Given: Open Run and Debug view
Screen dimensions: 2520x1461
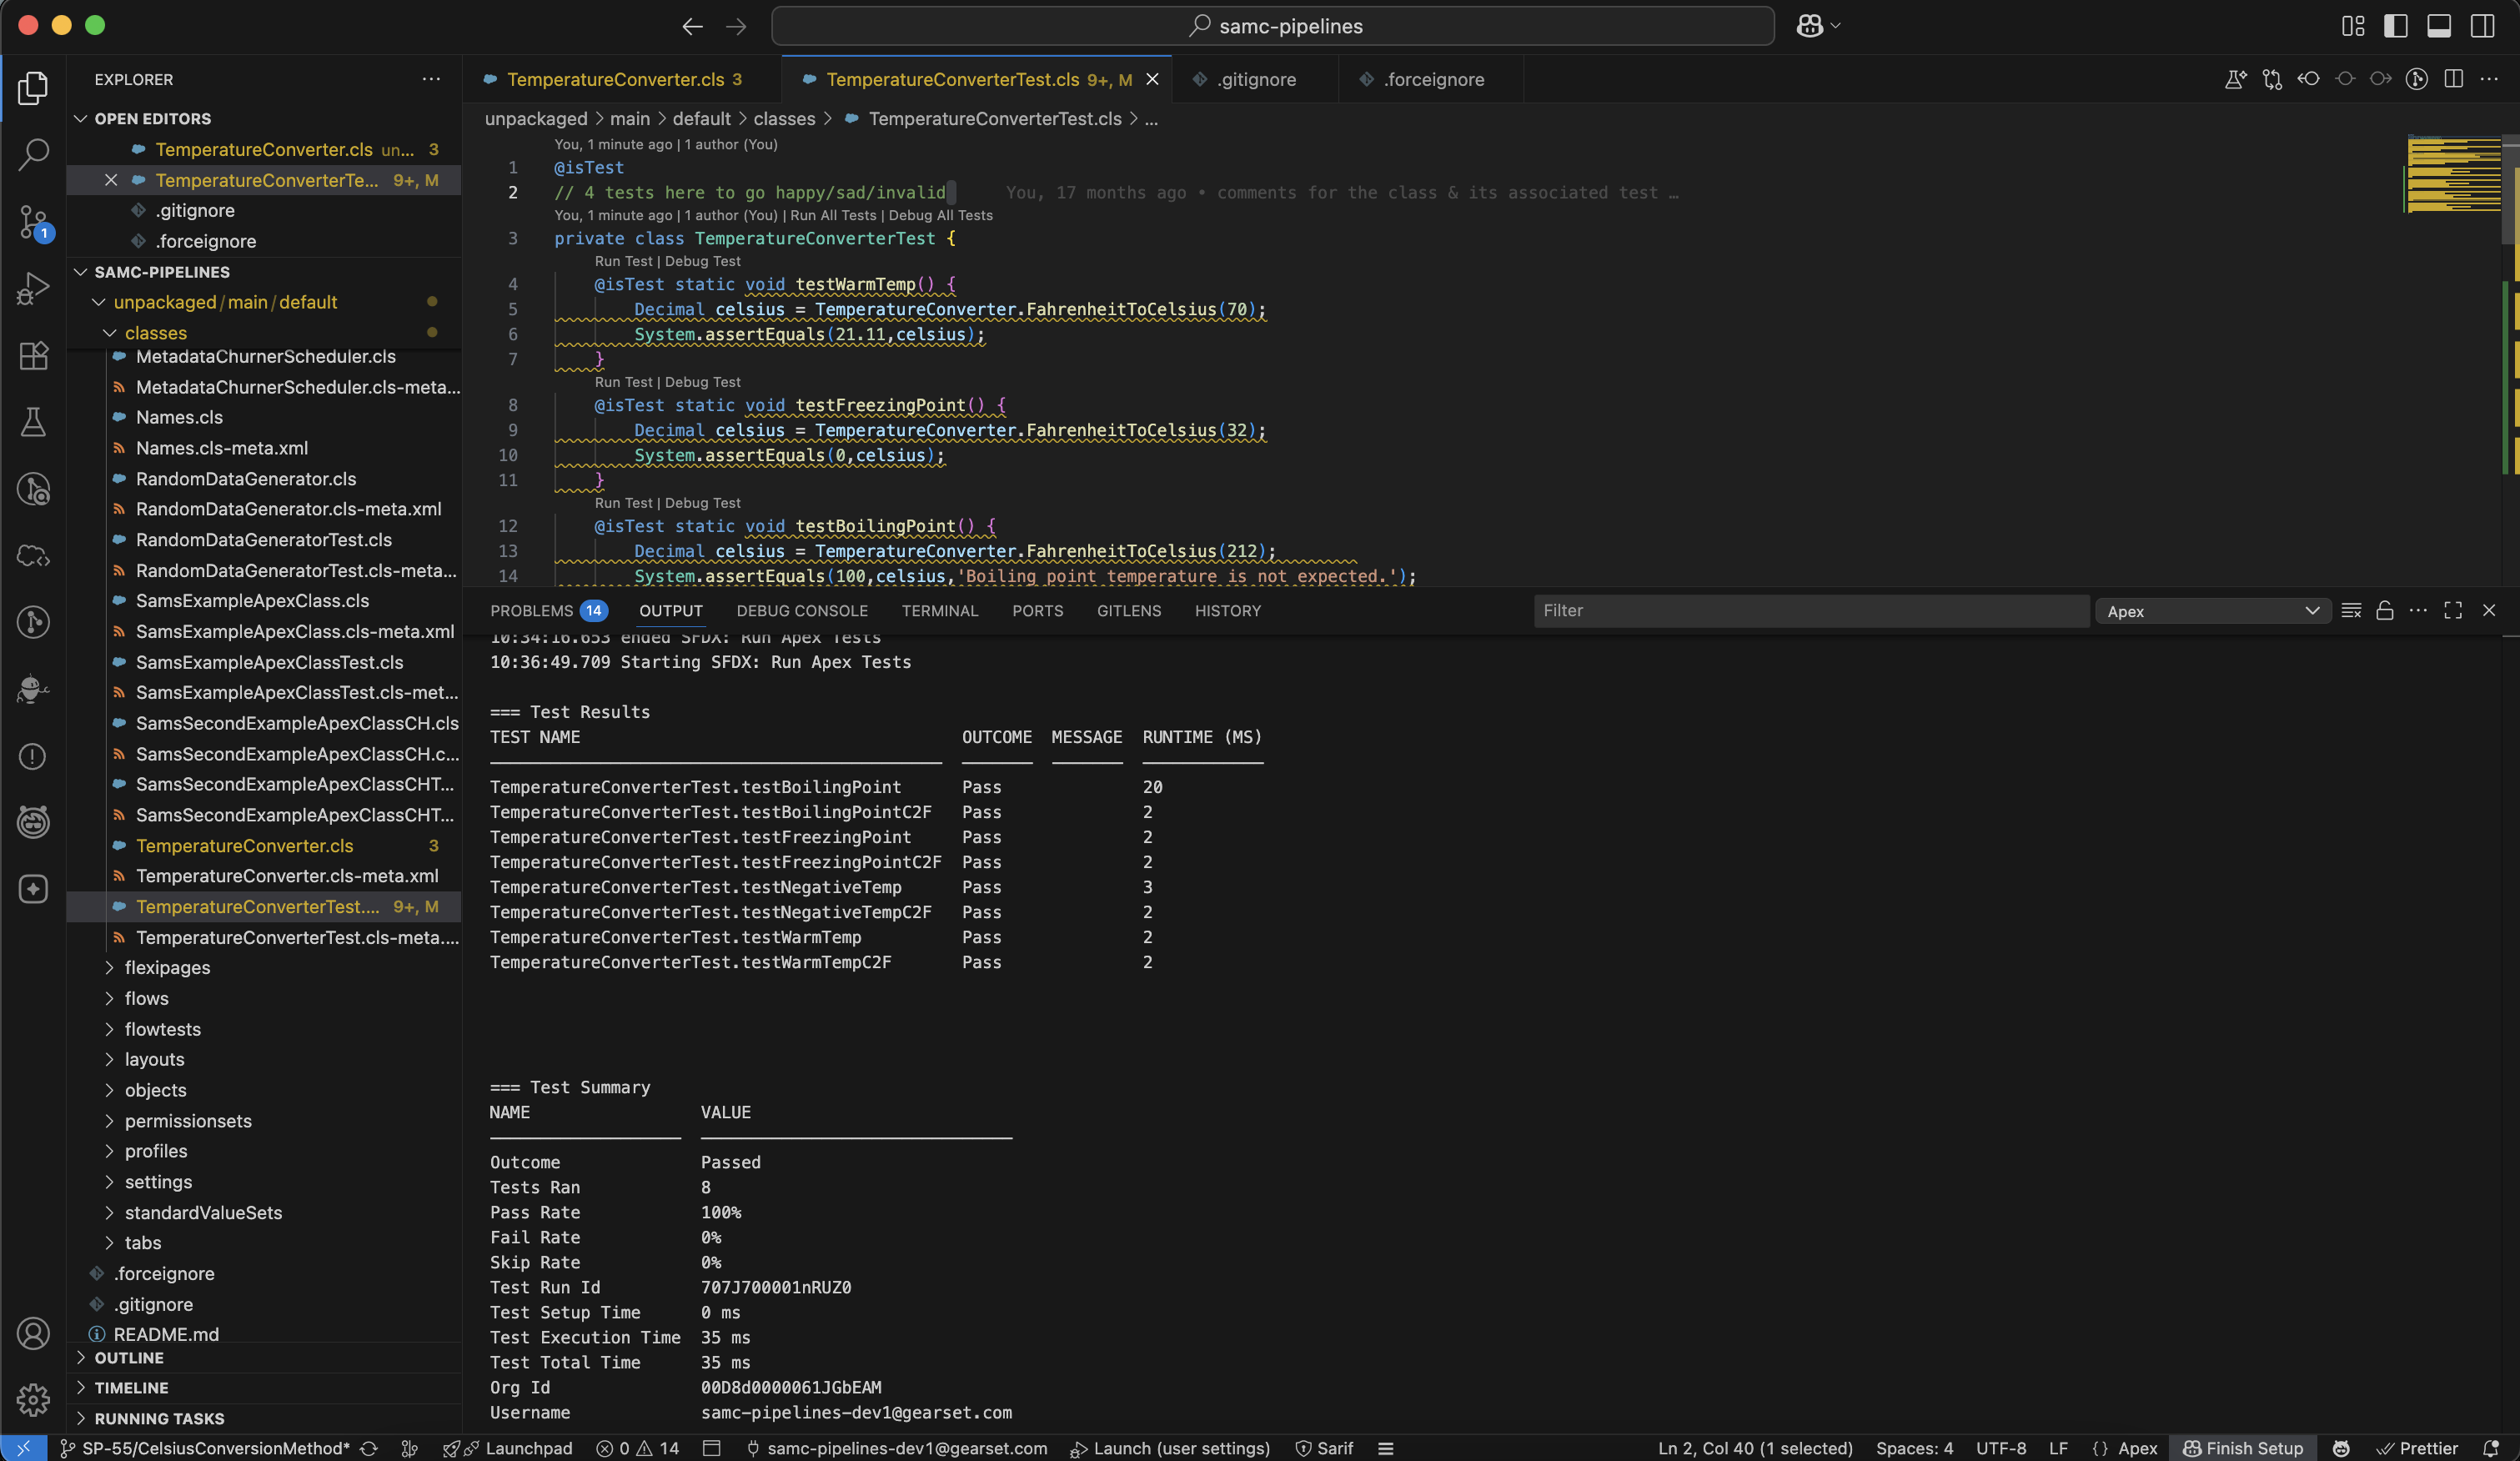Looking at the screenshot, I should (33, 289).
